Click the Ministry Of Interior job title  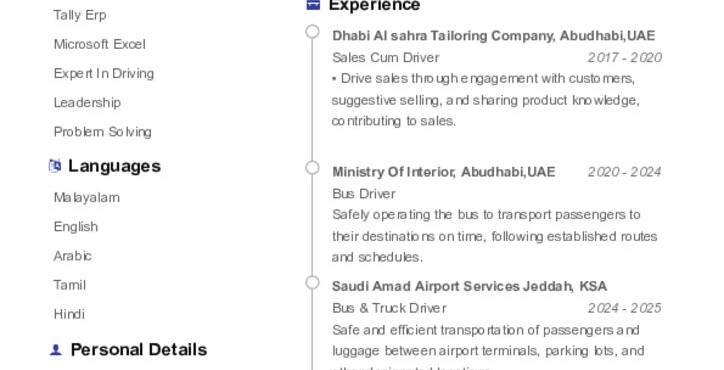[x=444, y=172]
